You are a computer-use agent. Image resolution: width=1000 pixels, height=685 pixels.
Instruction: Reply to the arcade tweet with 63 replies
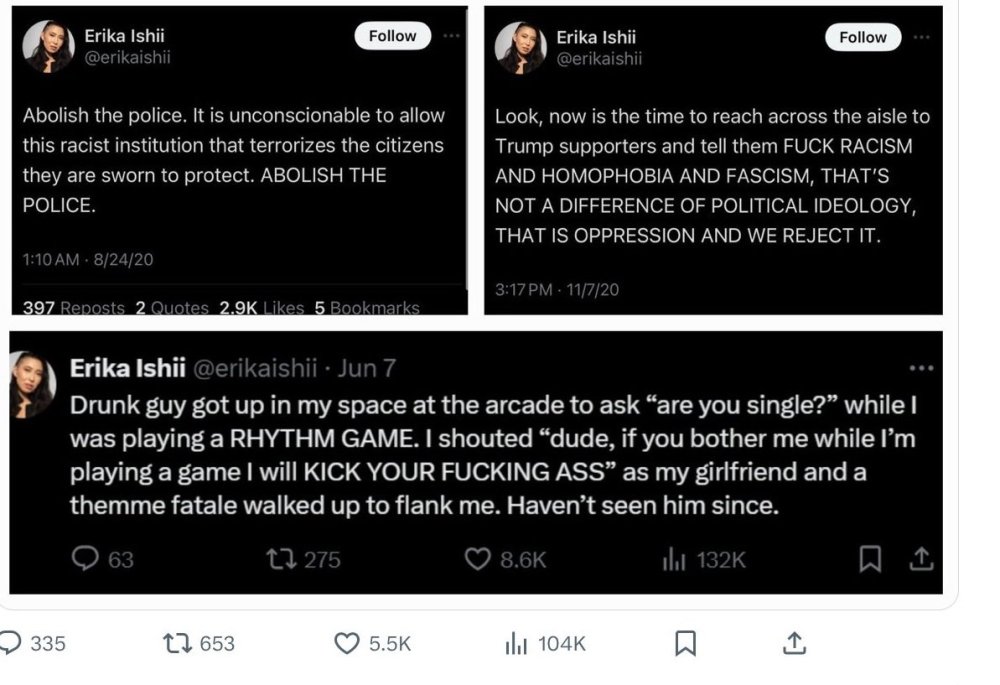[x=87, y=559]
